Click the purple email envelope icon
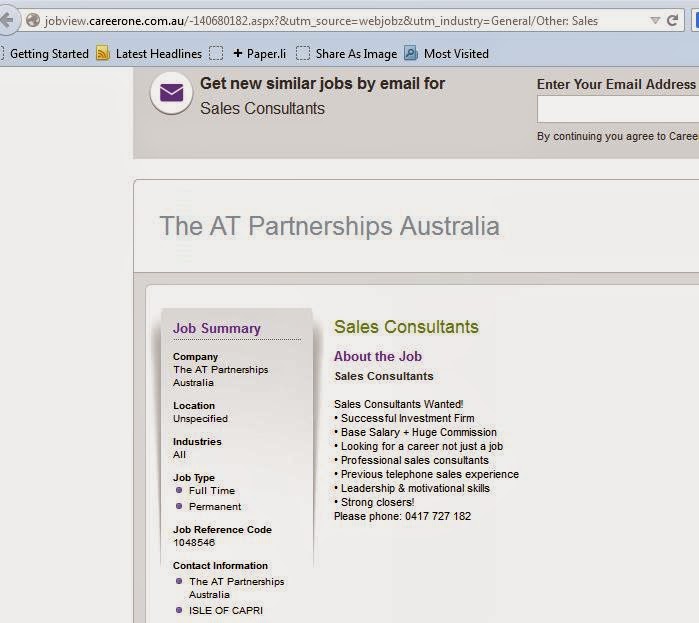Image resolution: width=699 pixels, height=623 pixels. [x=171, y=93]
